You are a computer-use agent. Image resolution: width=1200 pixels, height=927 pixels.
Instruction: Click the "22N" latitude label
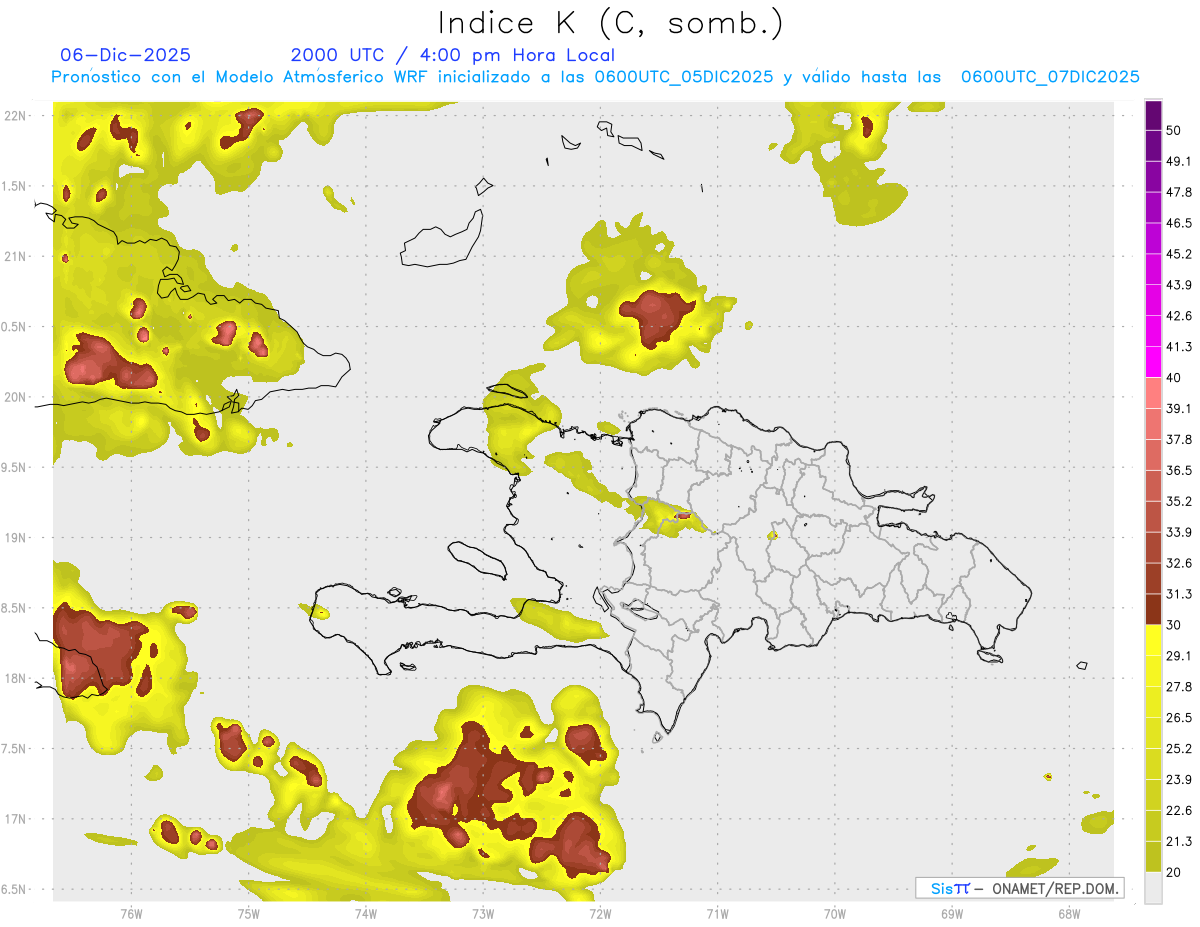tap(16, 116)
